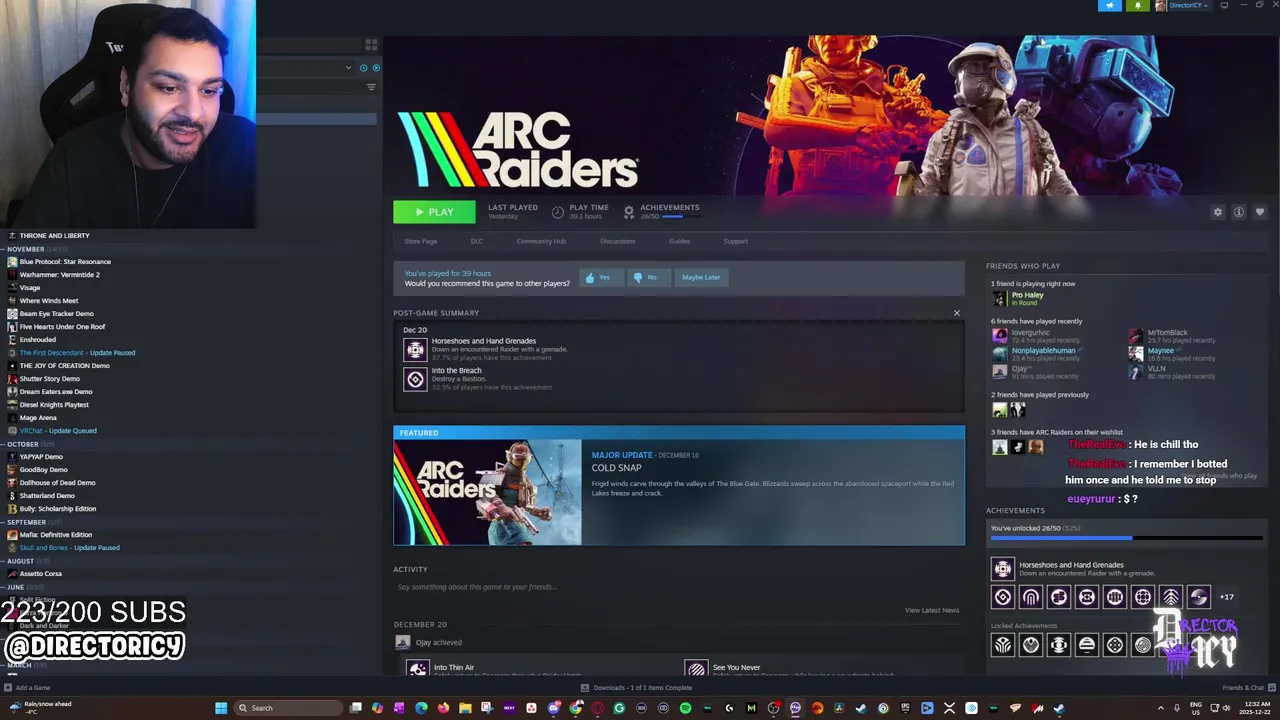
Task: Open Downloads status bar entry
Action: coord(636,688)
